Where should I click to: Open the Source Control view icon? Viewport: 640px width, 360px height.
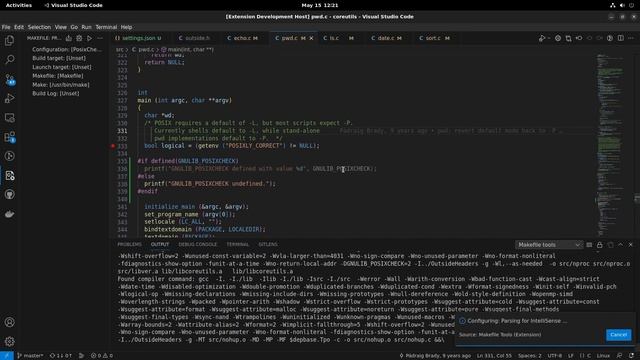pyautogui.click(x=9, y=79)
